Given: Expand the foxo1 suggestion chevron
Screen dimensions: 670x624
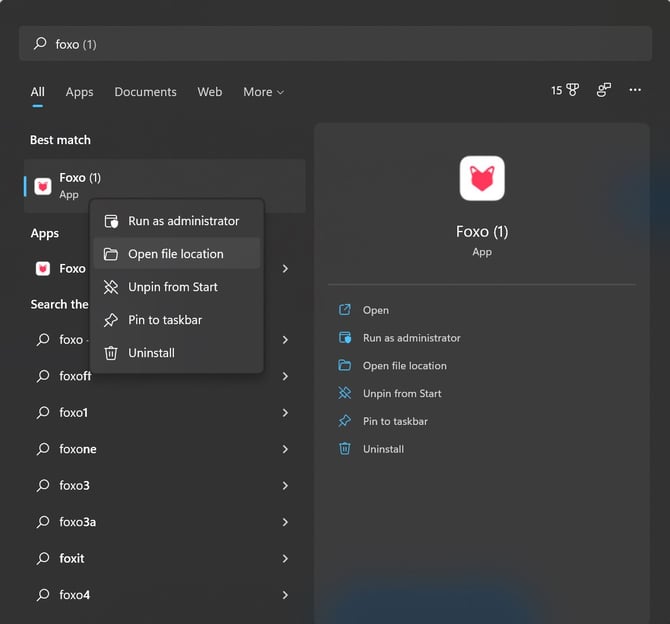Looking at the screenshot, I should (x=285, y=412).
